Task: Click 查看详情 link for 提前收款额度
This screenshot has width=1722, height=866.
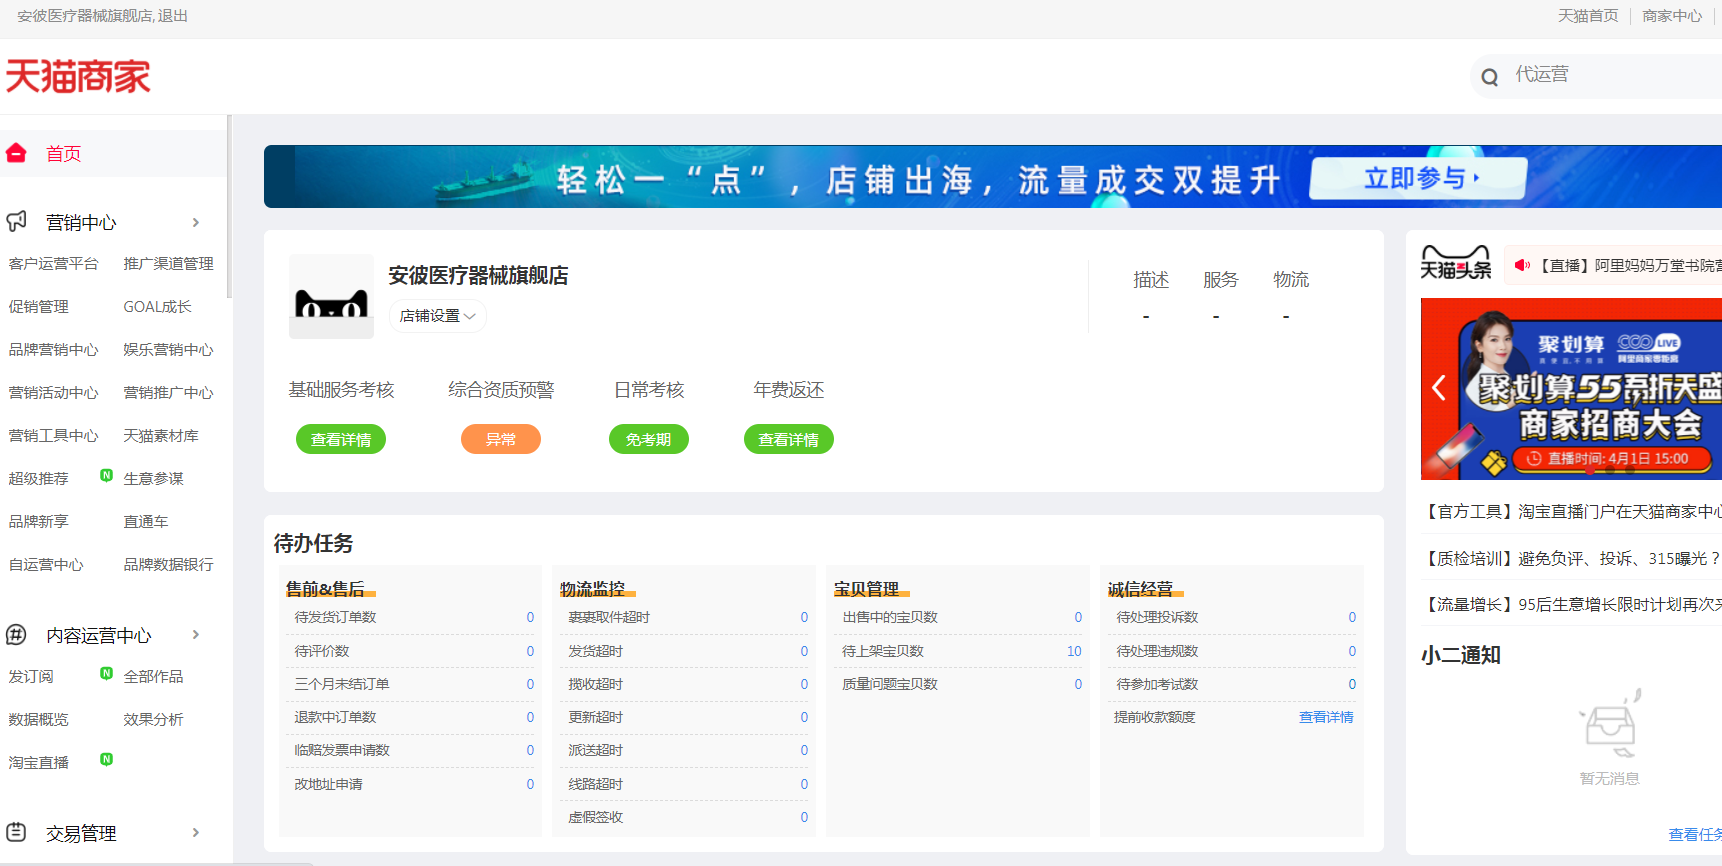Action: click(x=1325, y=717)
